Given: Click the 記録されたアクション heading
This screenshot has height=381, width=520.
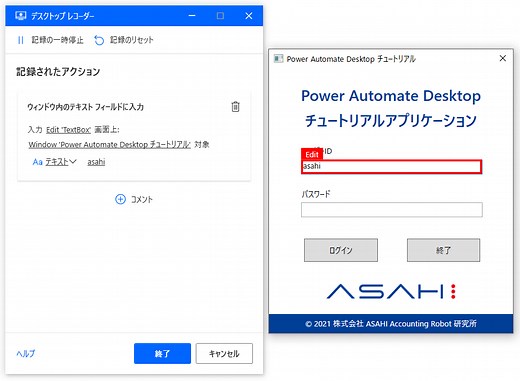Looking at the screenshot, I should 58,72.
